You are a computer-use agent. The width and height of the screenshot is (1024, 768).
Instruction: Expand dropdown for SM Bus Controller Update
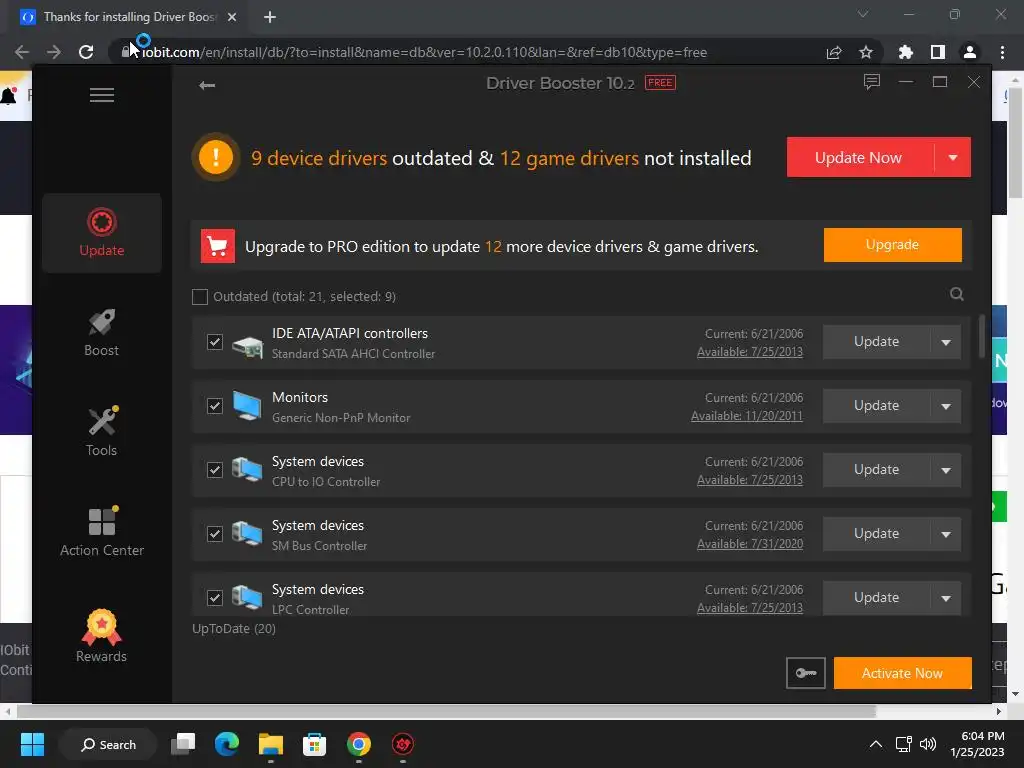coord(946,534)
